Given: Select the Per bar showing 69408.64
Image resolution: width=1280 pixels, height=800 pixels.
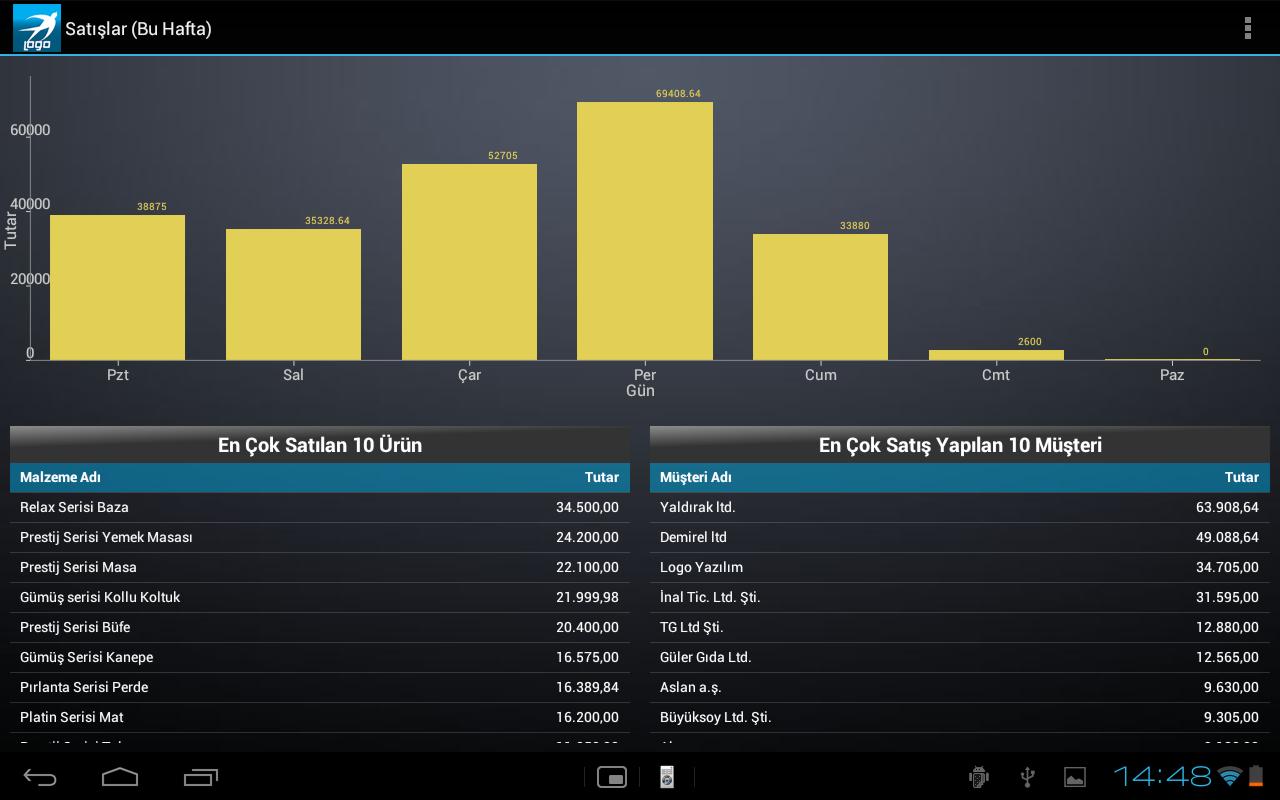Looking at the screenshot, I should click(x=645, y=231).
